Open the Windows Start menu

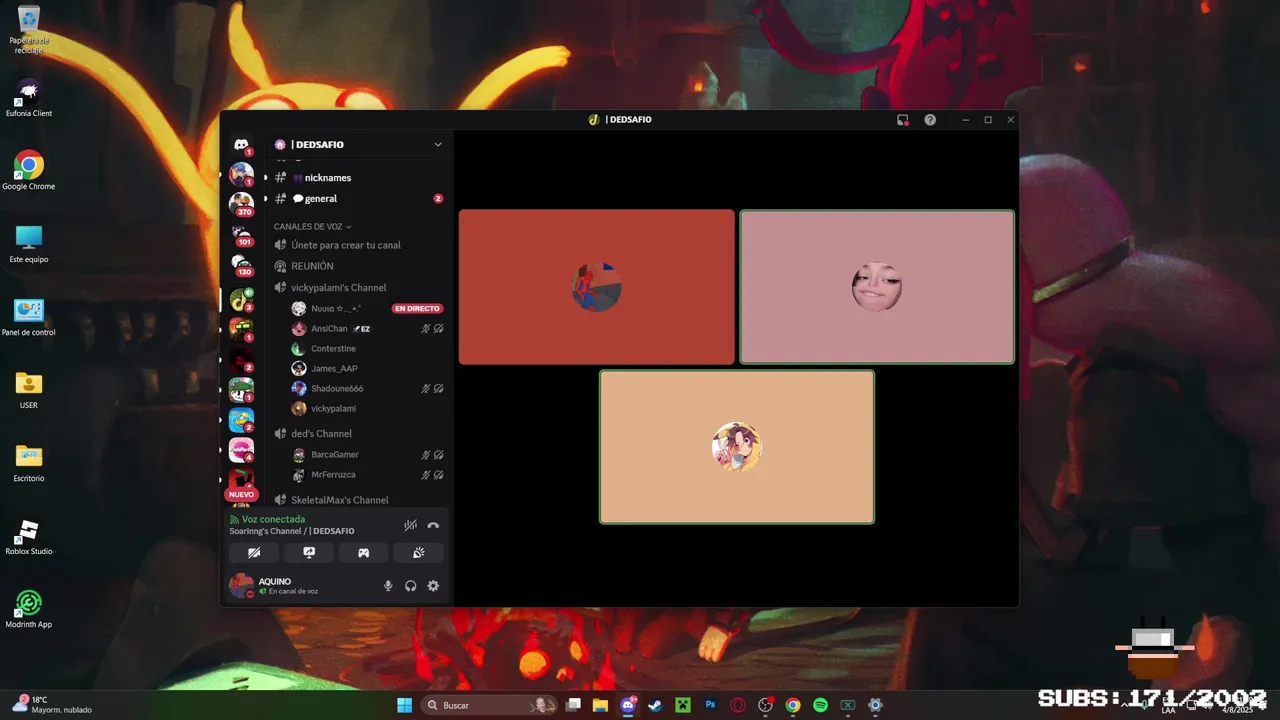(404, 705)
